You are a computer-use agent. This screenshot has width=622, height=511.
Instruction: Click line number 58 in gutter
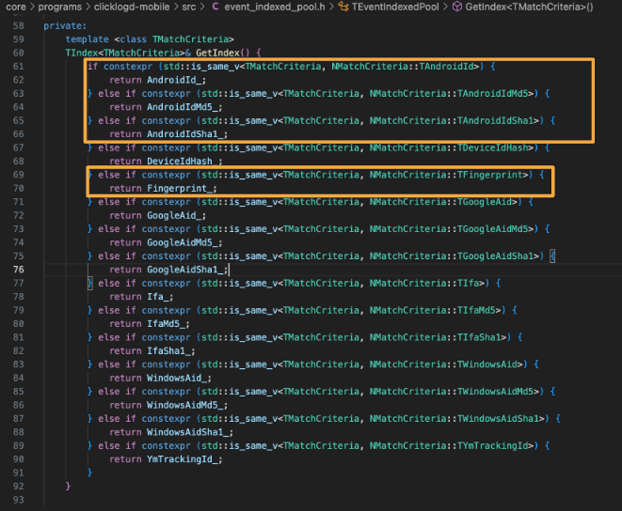coord(18,26)
